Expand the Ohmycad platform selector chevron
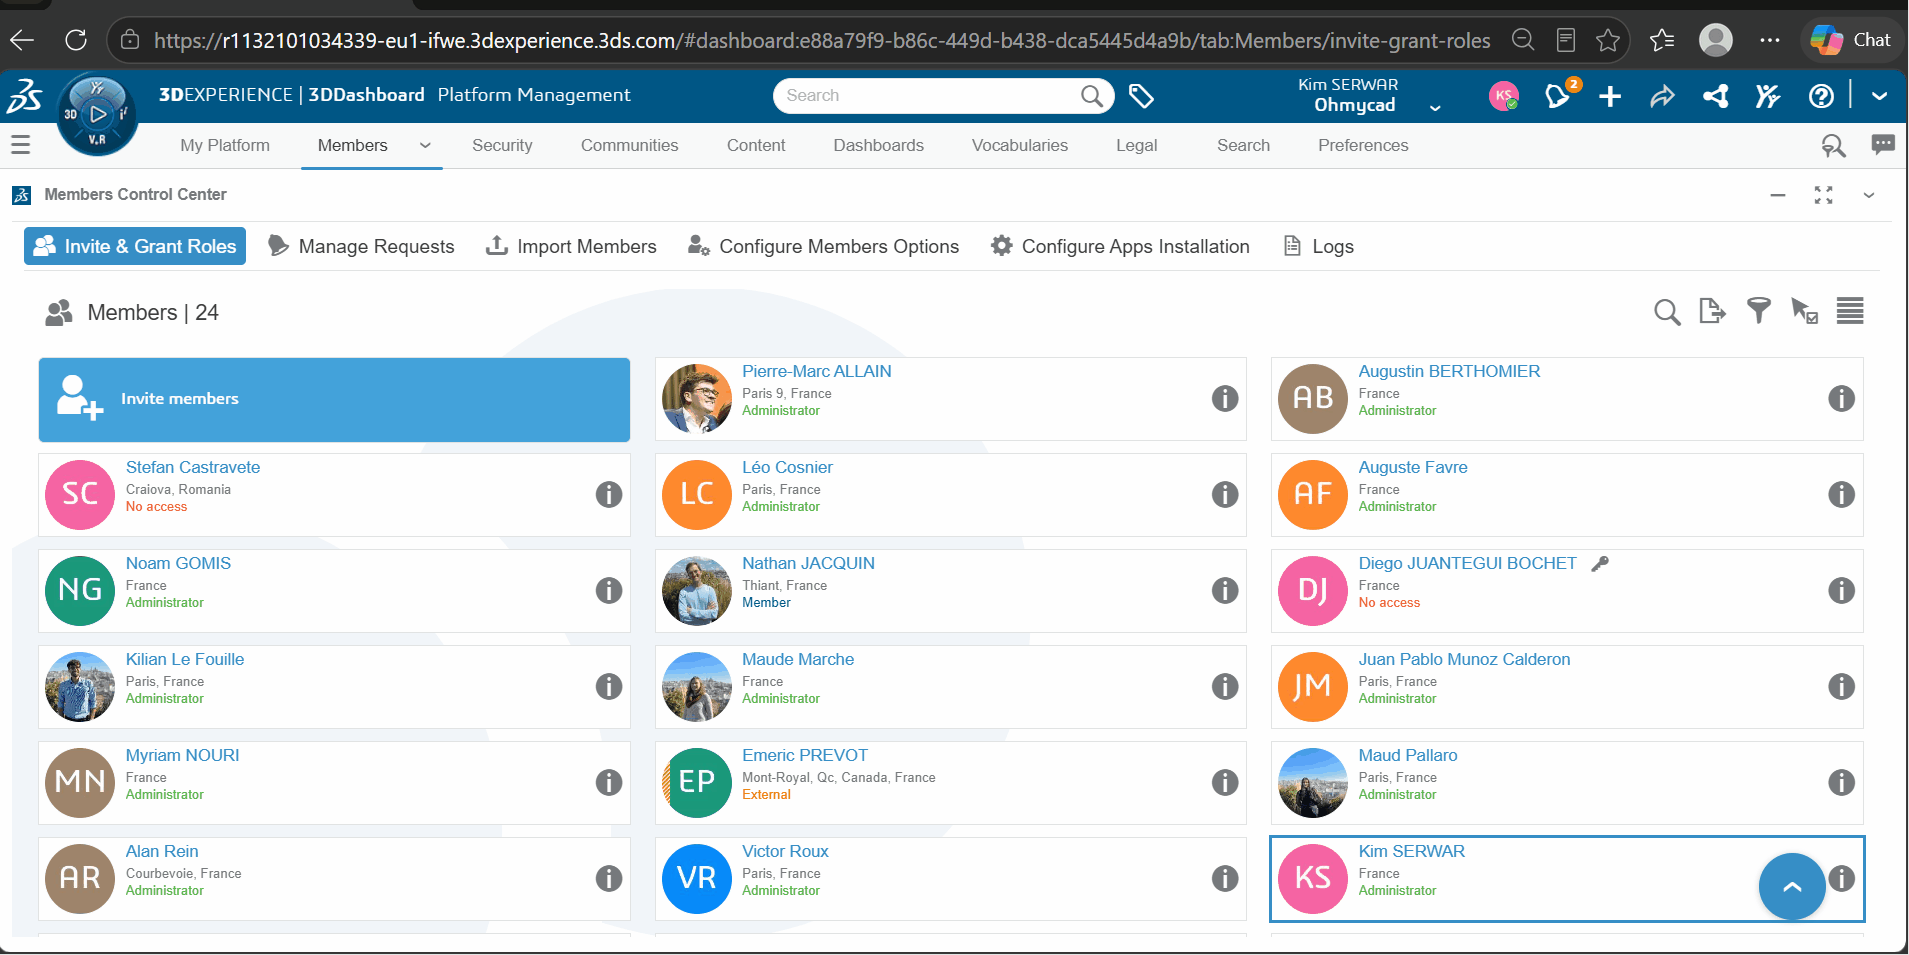This screenshot has width=1909, height=955. point(1435,108)
